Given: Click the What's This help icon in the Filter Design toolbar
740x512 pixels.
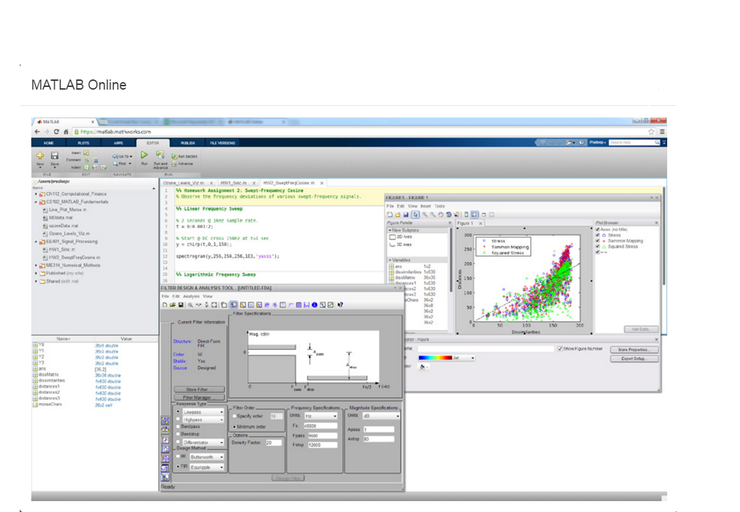Looking at the screenshot, I should pos(340,305).
